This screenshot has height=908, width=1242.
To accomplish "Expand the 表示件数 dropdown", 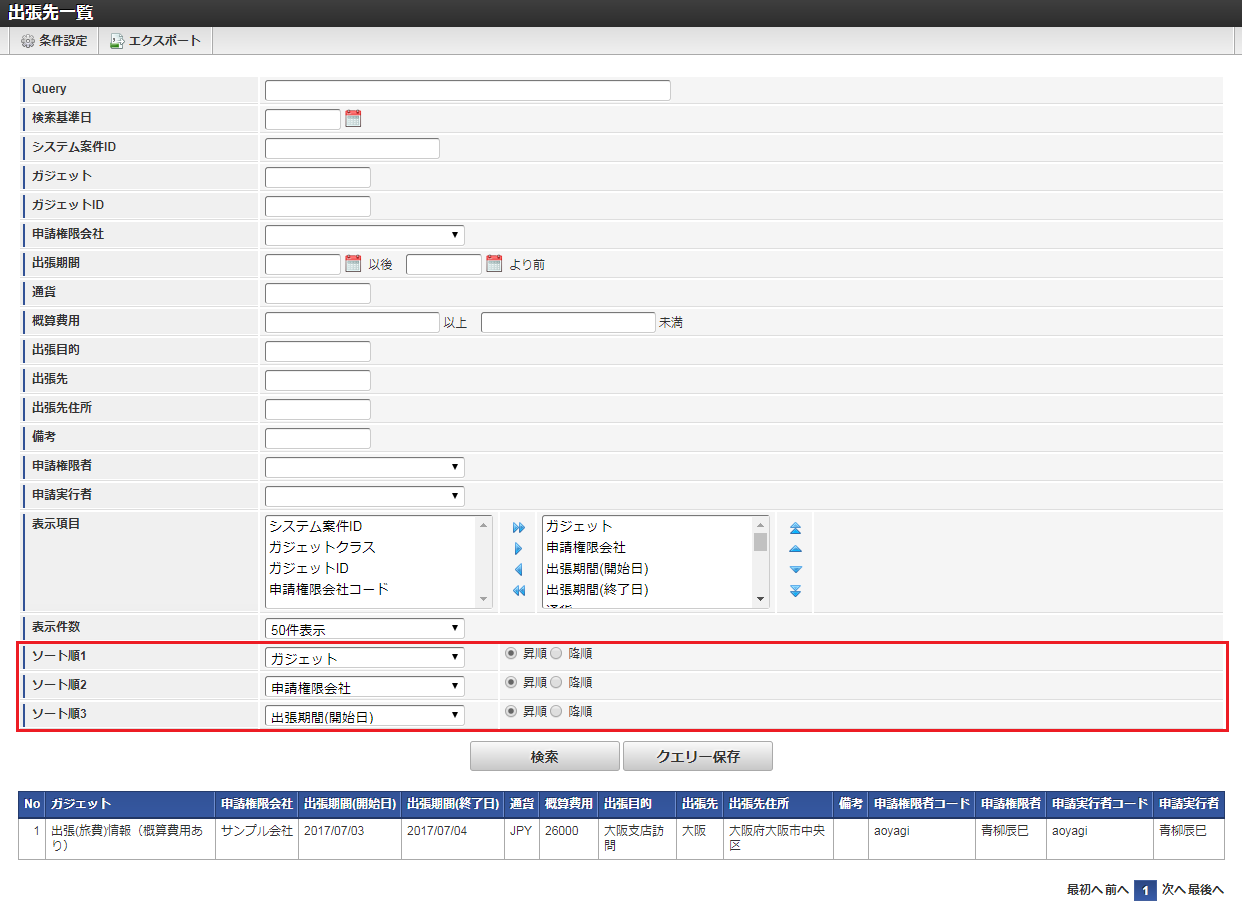I will pos(364,629).
